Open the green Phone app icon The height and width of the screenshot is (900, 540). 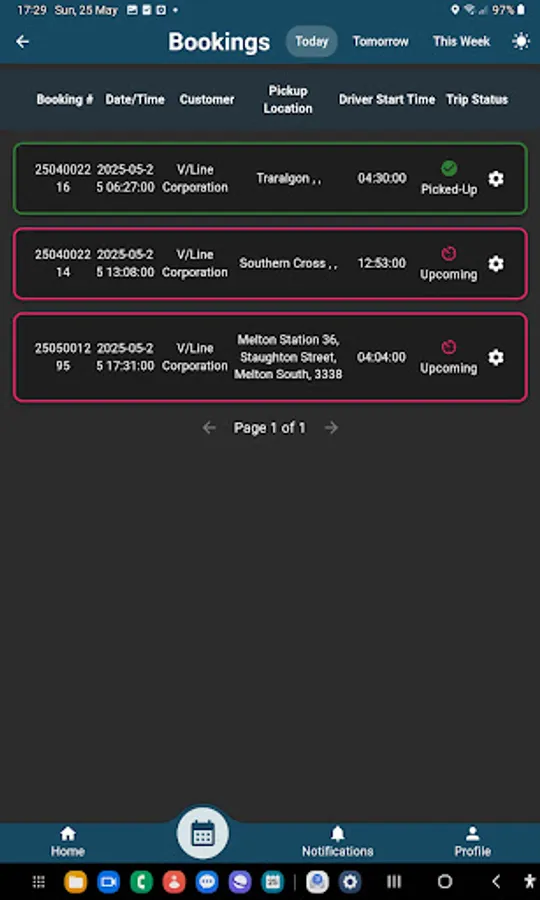coord(141,882)
